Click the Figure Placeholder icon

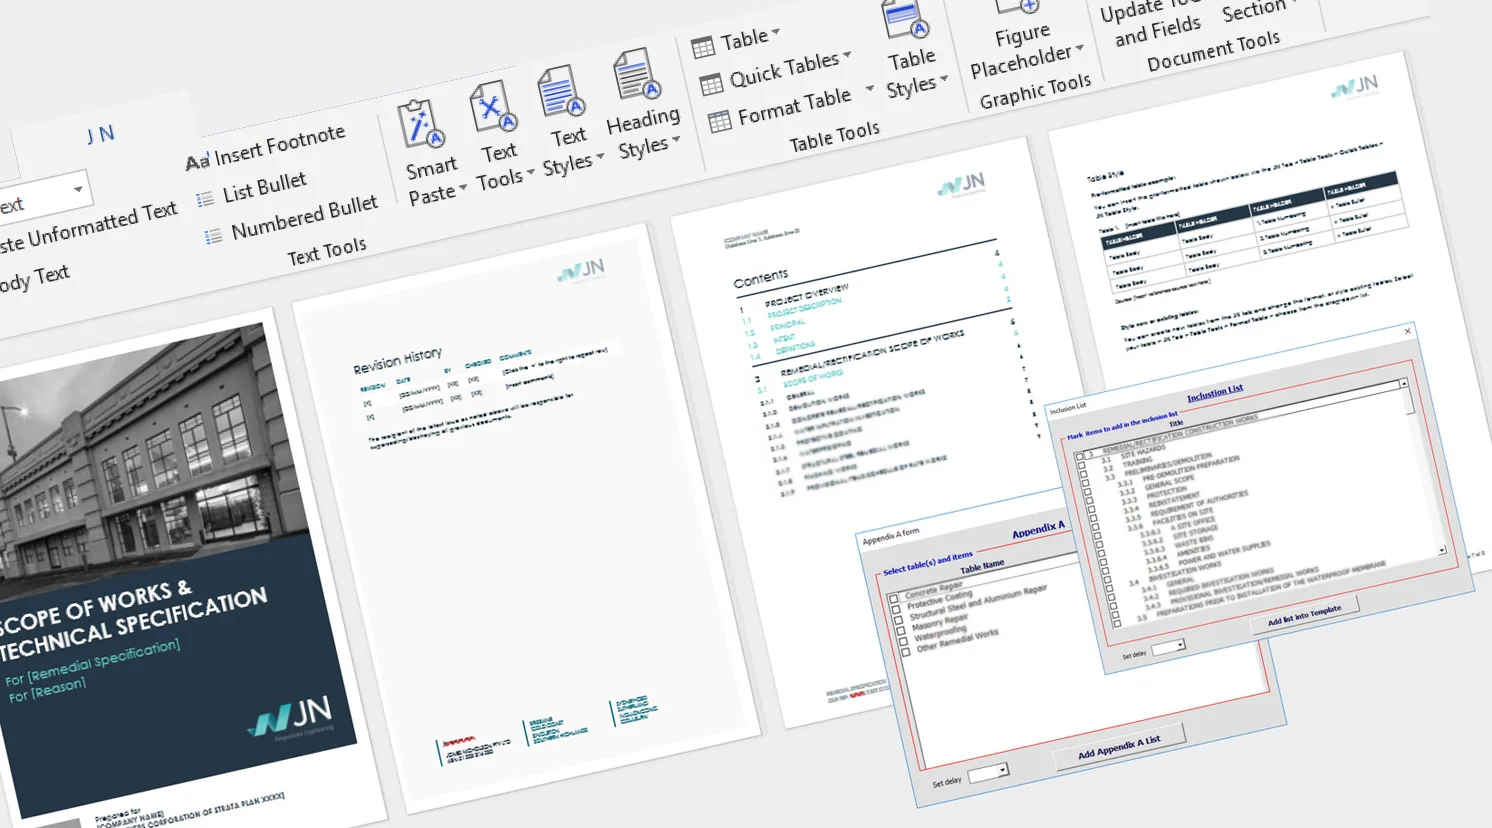click(x=1018, y=6)
